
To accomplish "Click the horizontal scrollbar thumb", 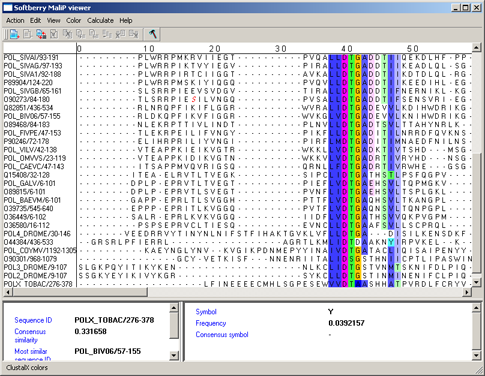I will coord(80,292).
